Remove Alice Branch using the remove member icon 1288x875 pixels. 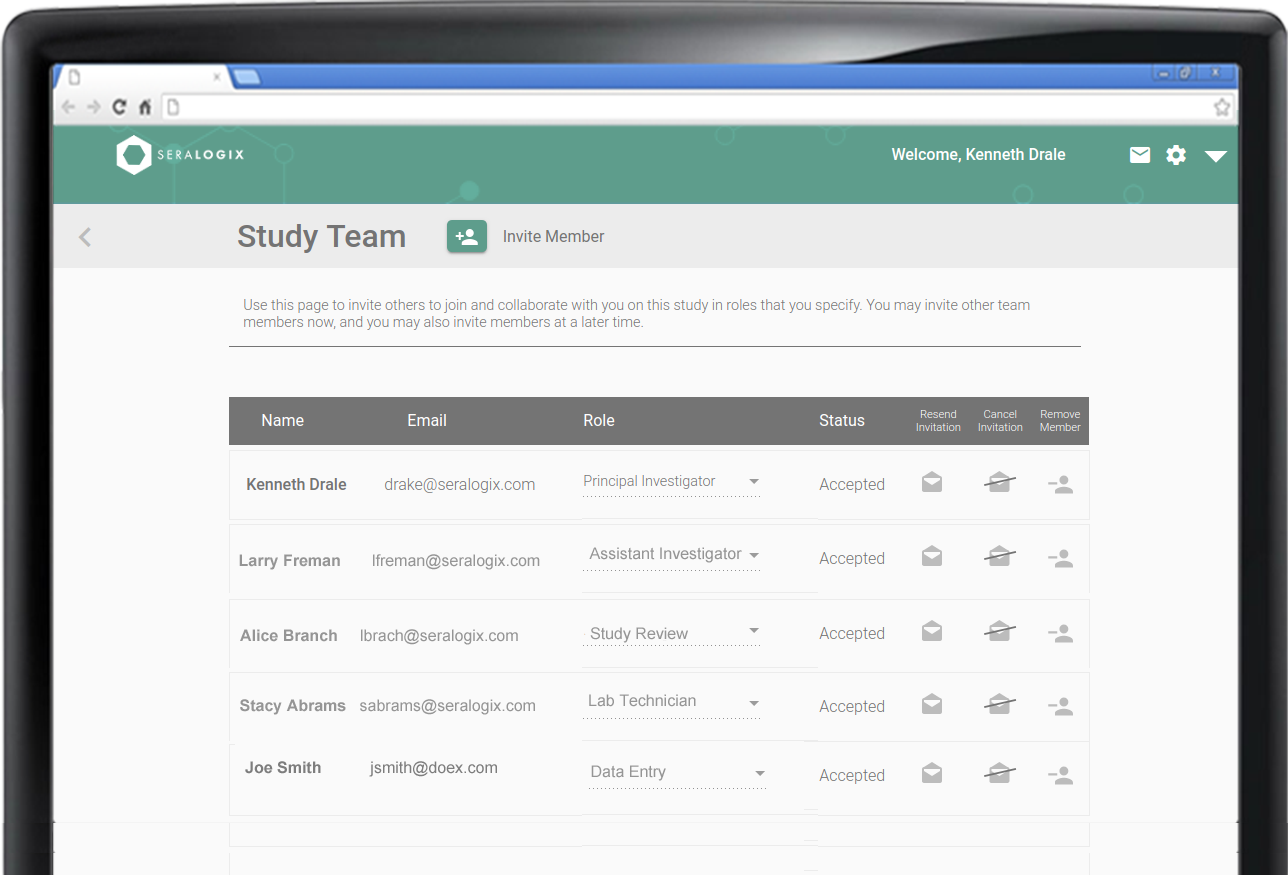(x=1060, y=632)
